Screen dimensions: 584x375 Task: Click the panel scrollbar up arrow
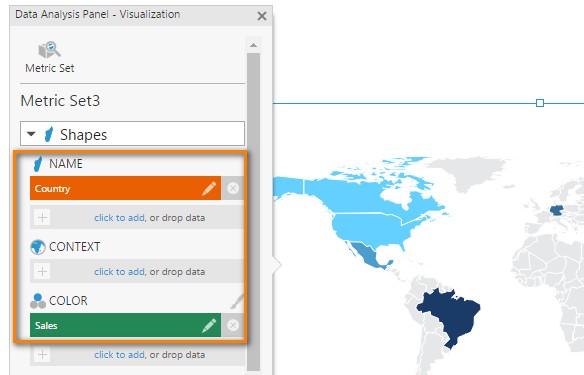coord(254,45)
